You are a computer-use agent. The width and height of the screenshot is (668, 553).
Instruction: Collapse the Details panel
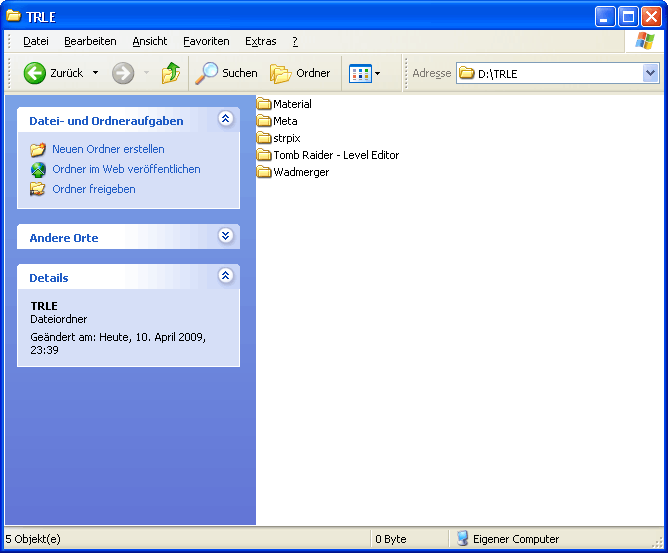(225, 276)
